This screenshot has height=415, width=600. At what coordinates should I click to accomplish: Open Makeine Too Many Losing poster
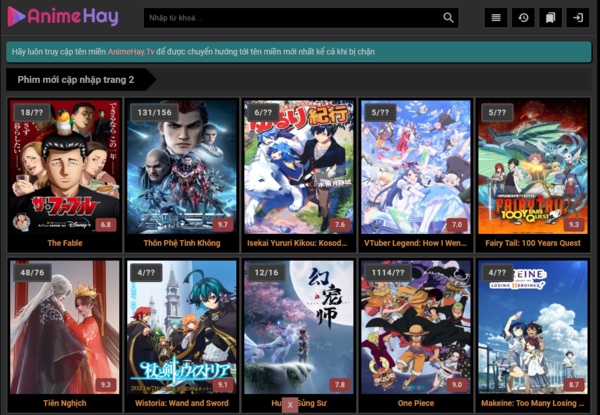pyautogui.click(x=533, y=327)
